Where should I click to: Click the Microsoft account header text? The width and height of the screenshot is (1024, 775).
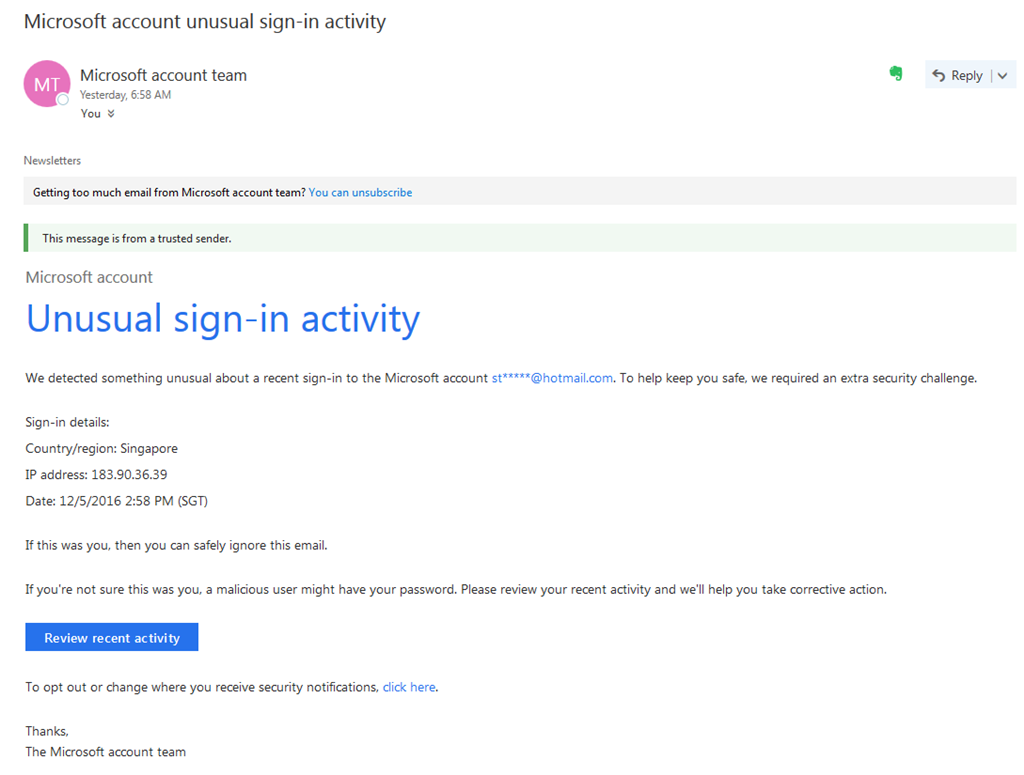(88, 277)
